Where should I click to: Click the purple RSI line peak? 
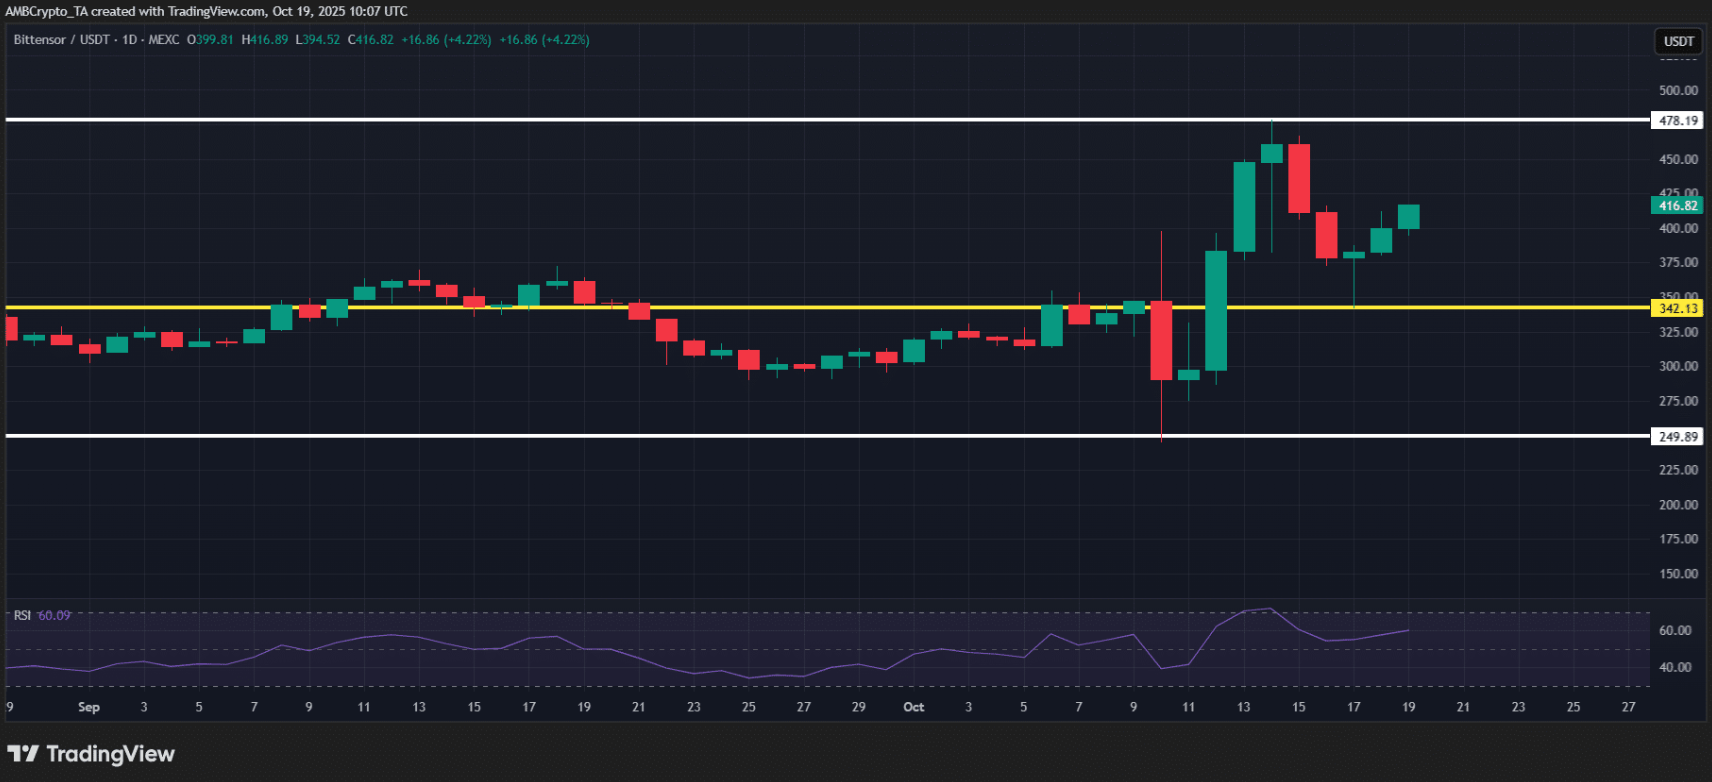pos(1270,608)
